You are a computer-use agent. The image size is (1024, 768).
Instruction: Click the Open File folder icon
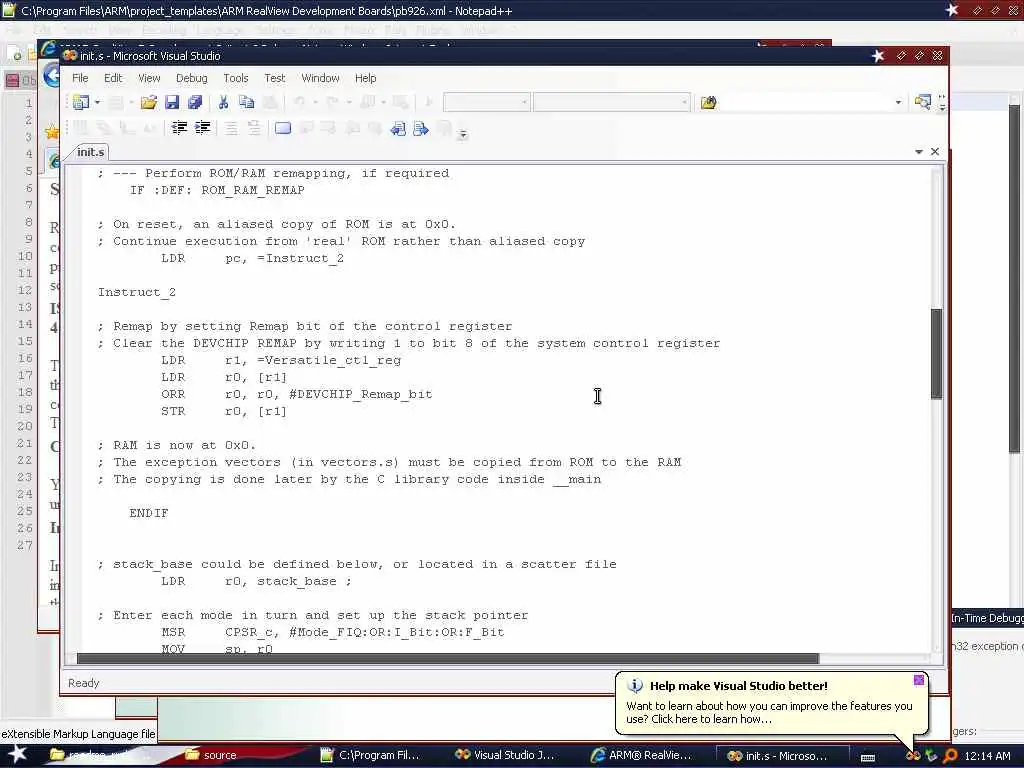[149, 103]
